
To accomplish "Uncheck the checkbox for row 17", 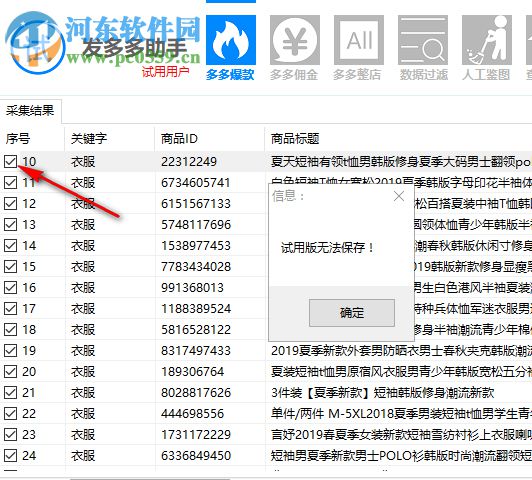I will click(11, 309).
